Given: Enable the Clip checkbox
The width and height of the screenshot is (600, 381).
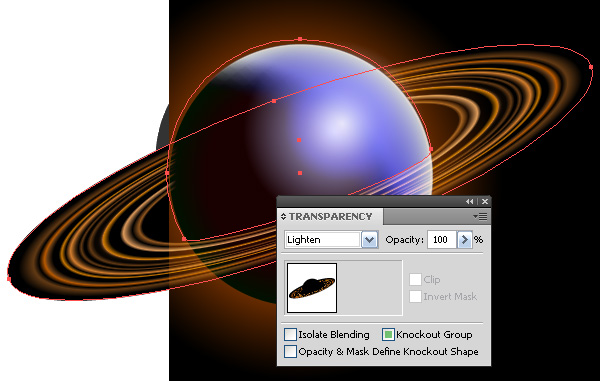Looking at the screenshot, I should pyautogui.click(x=415, y=280).
